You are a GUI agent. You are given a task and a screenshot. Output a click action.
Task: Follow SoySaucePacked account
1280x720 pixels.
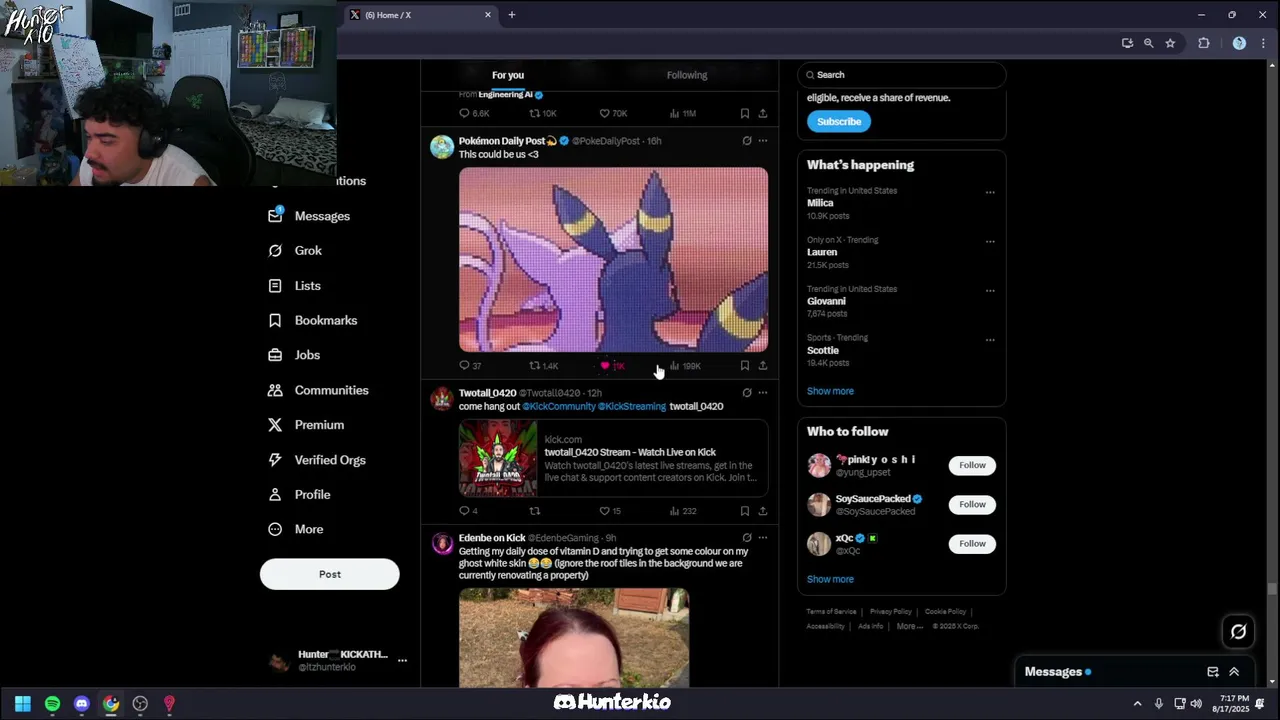tap(972, 505)
